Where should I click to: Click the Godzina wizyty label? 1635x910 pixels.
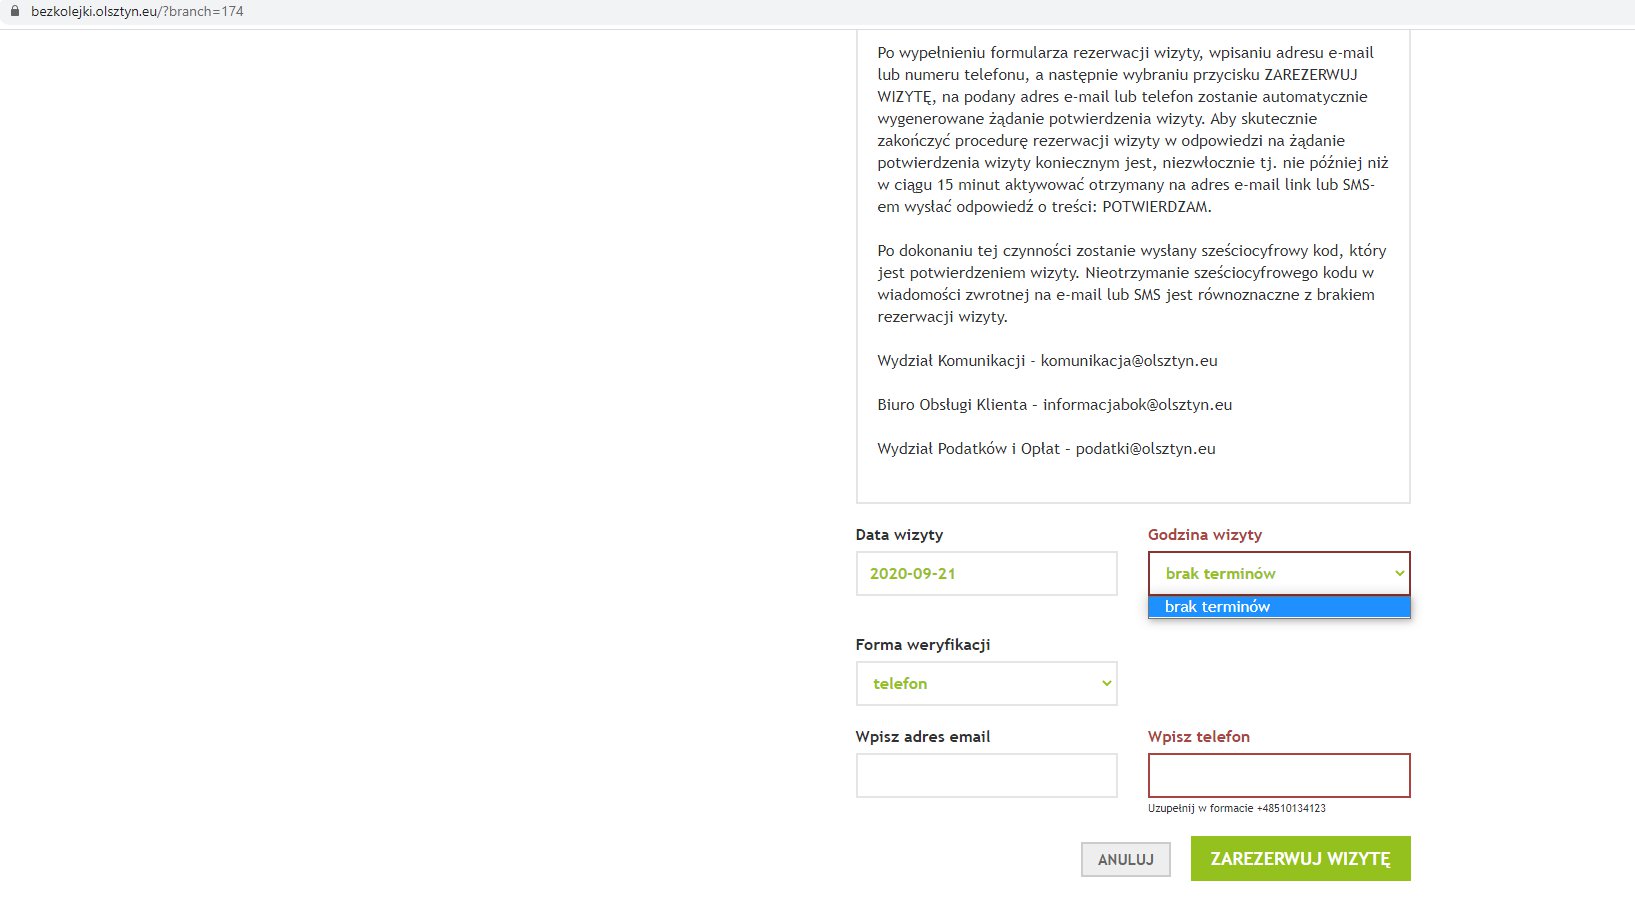click(1204, 535)
